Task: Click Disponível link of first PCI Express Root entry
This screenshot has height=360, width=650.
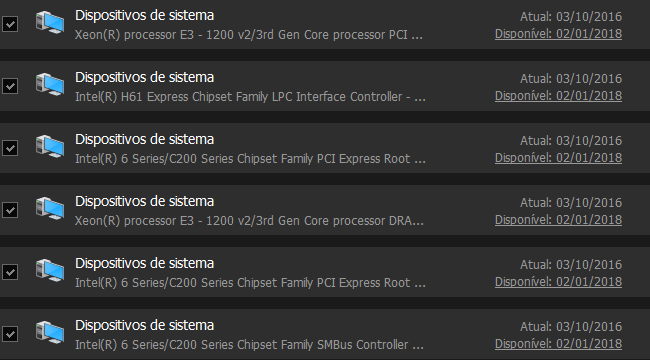Action: click(x=558, y=158)
